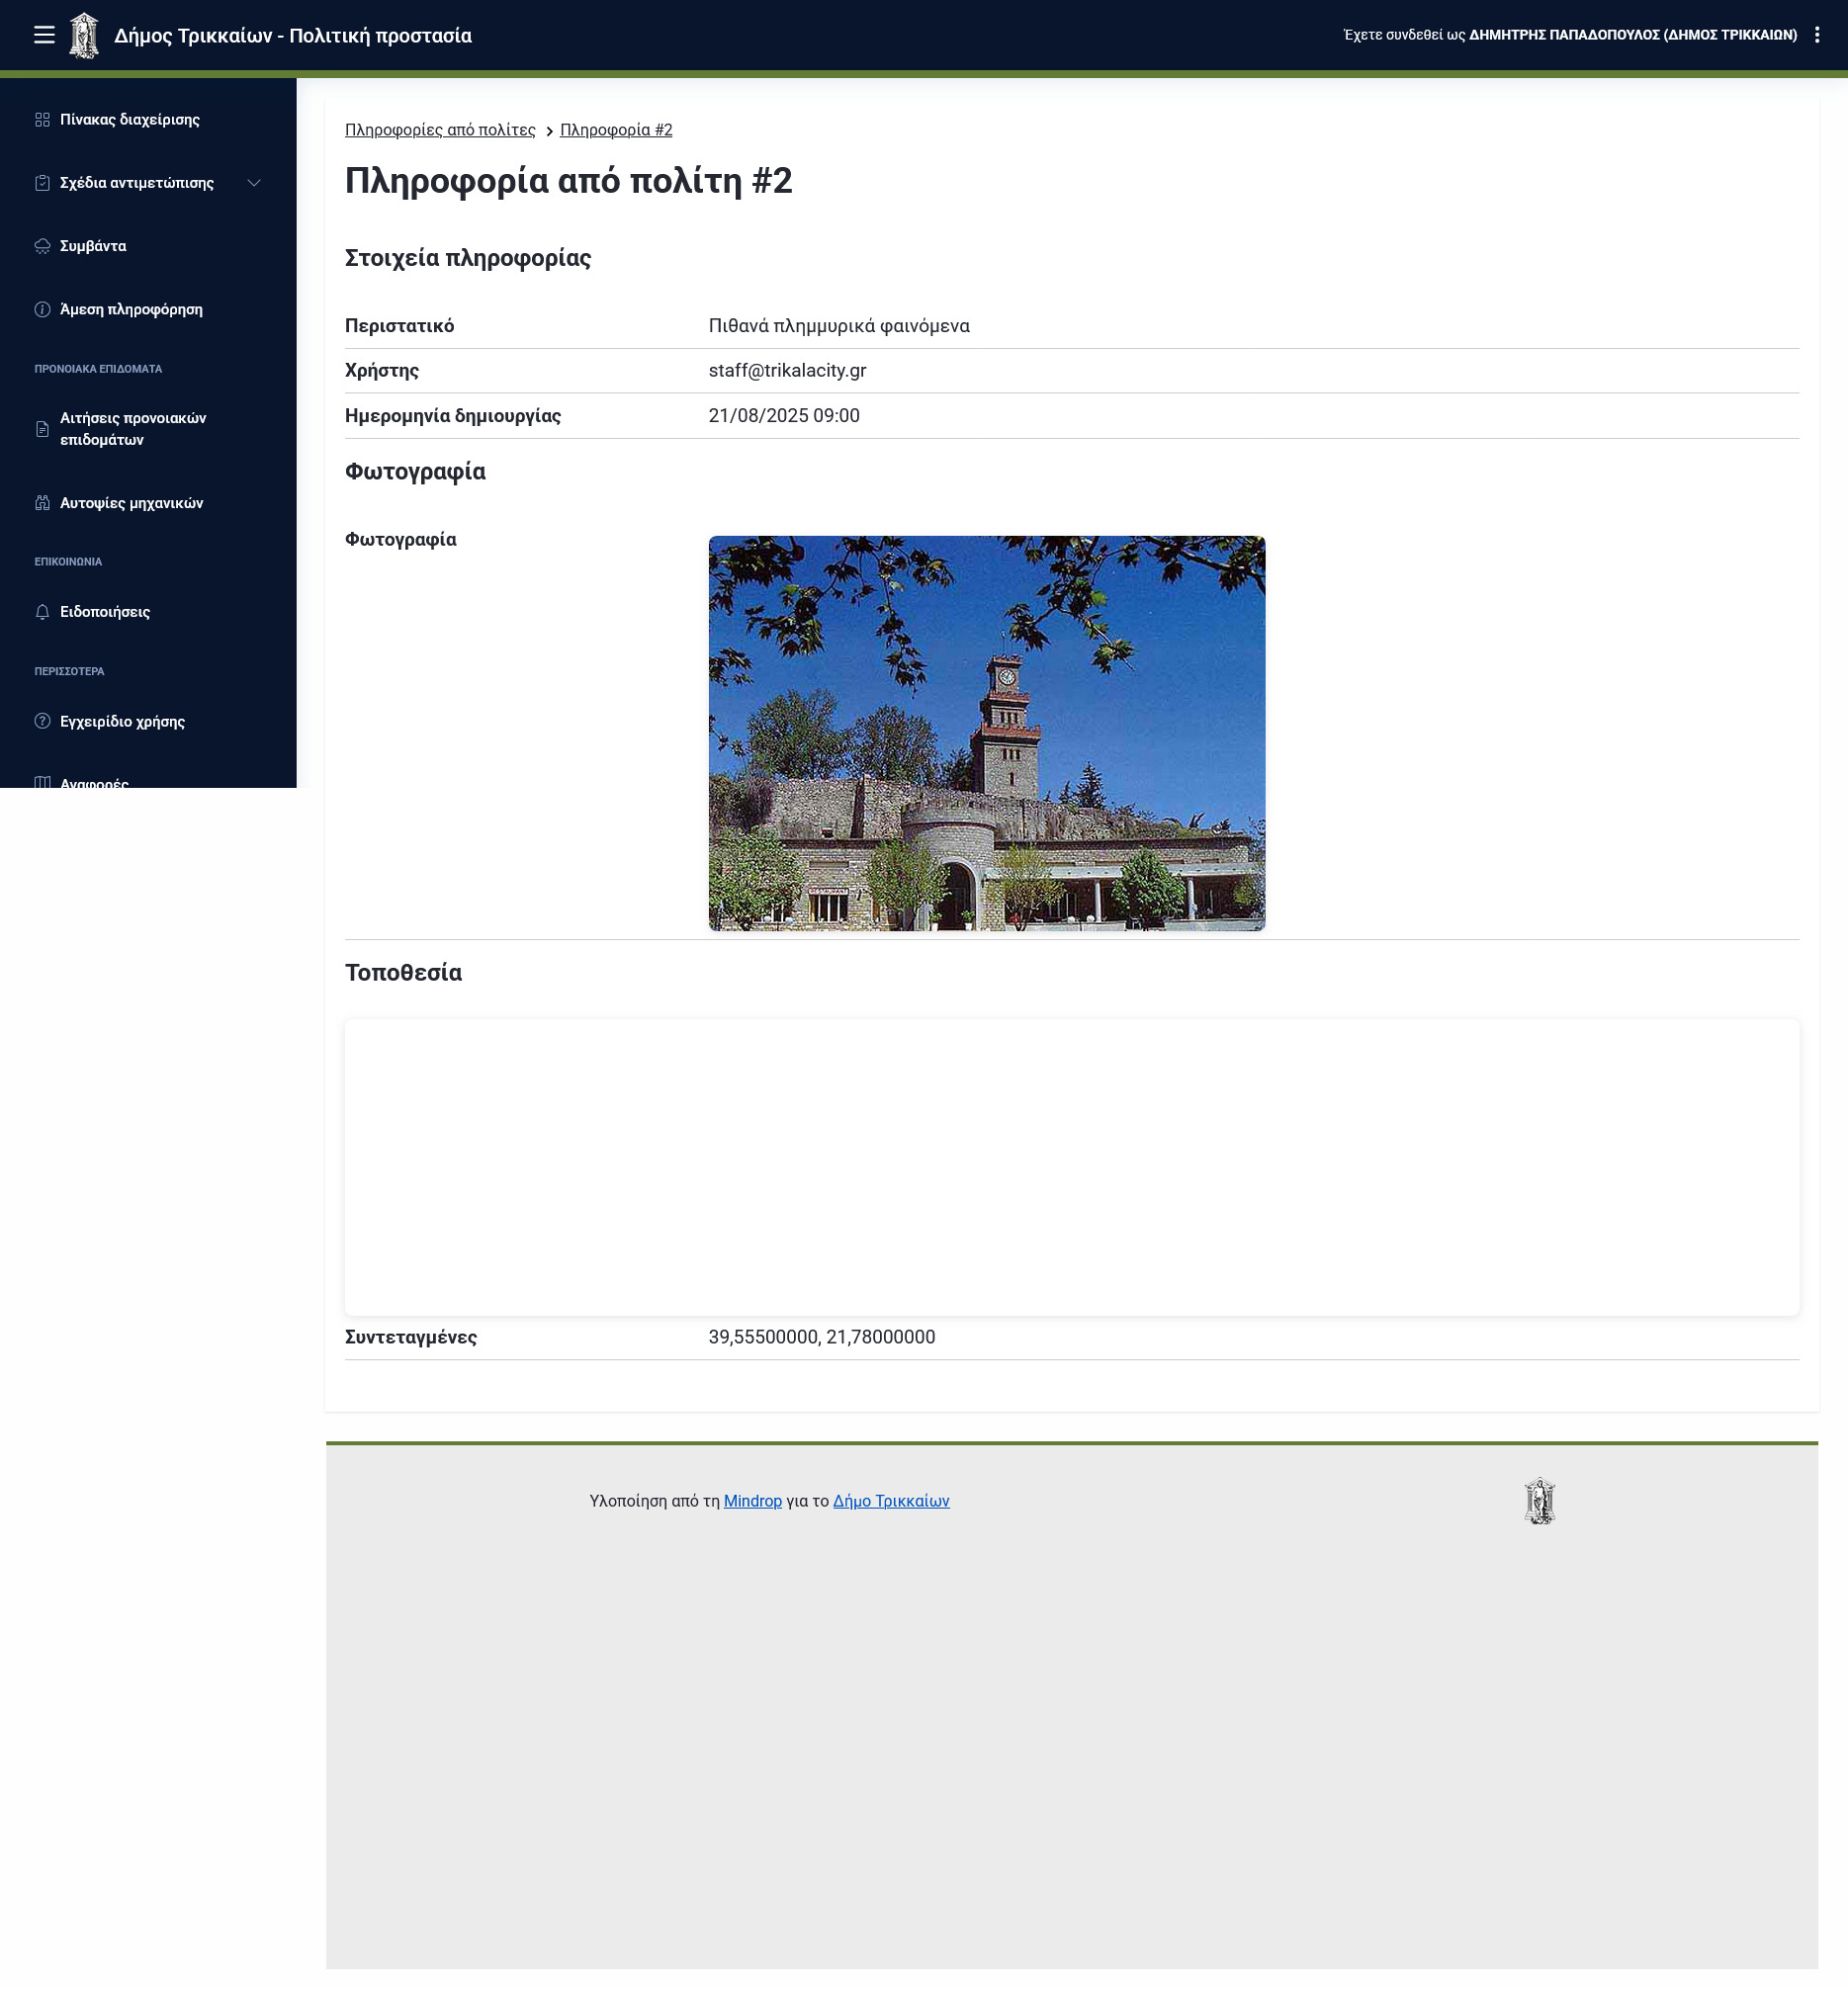Click the Ειδοποιήσεις bell icon
This screenshot has width=1848, height=1989.
click(42, 612)
